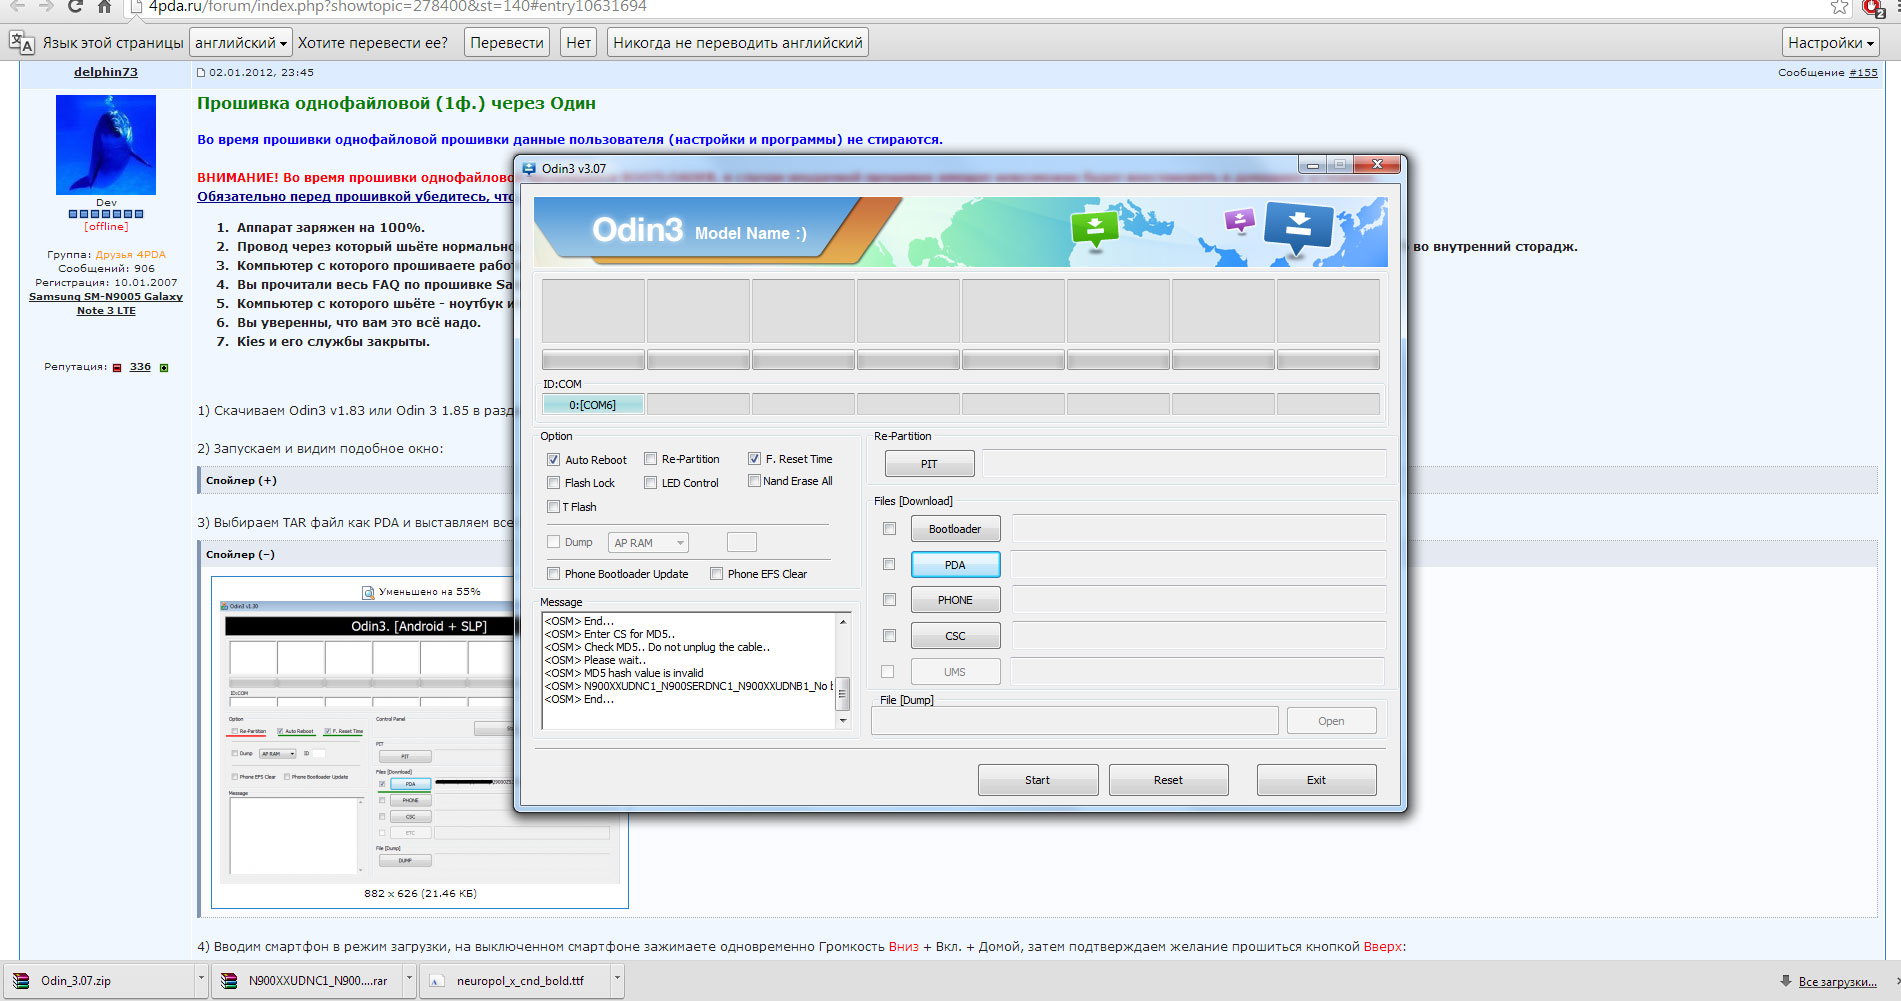Click the Bootloader file button

[x=955, y=529]
